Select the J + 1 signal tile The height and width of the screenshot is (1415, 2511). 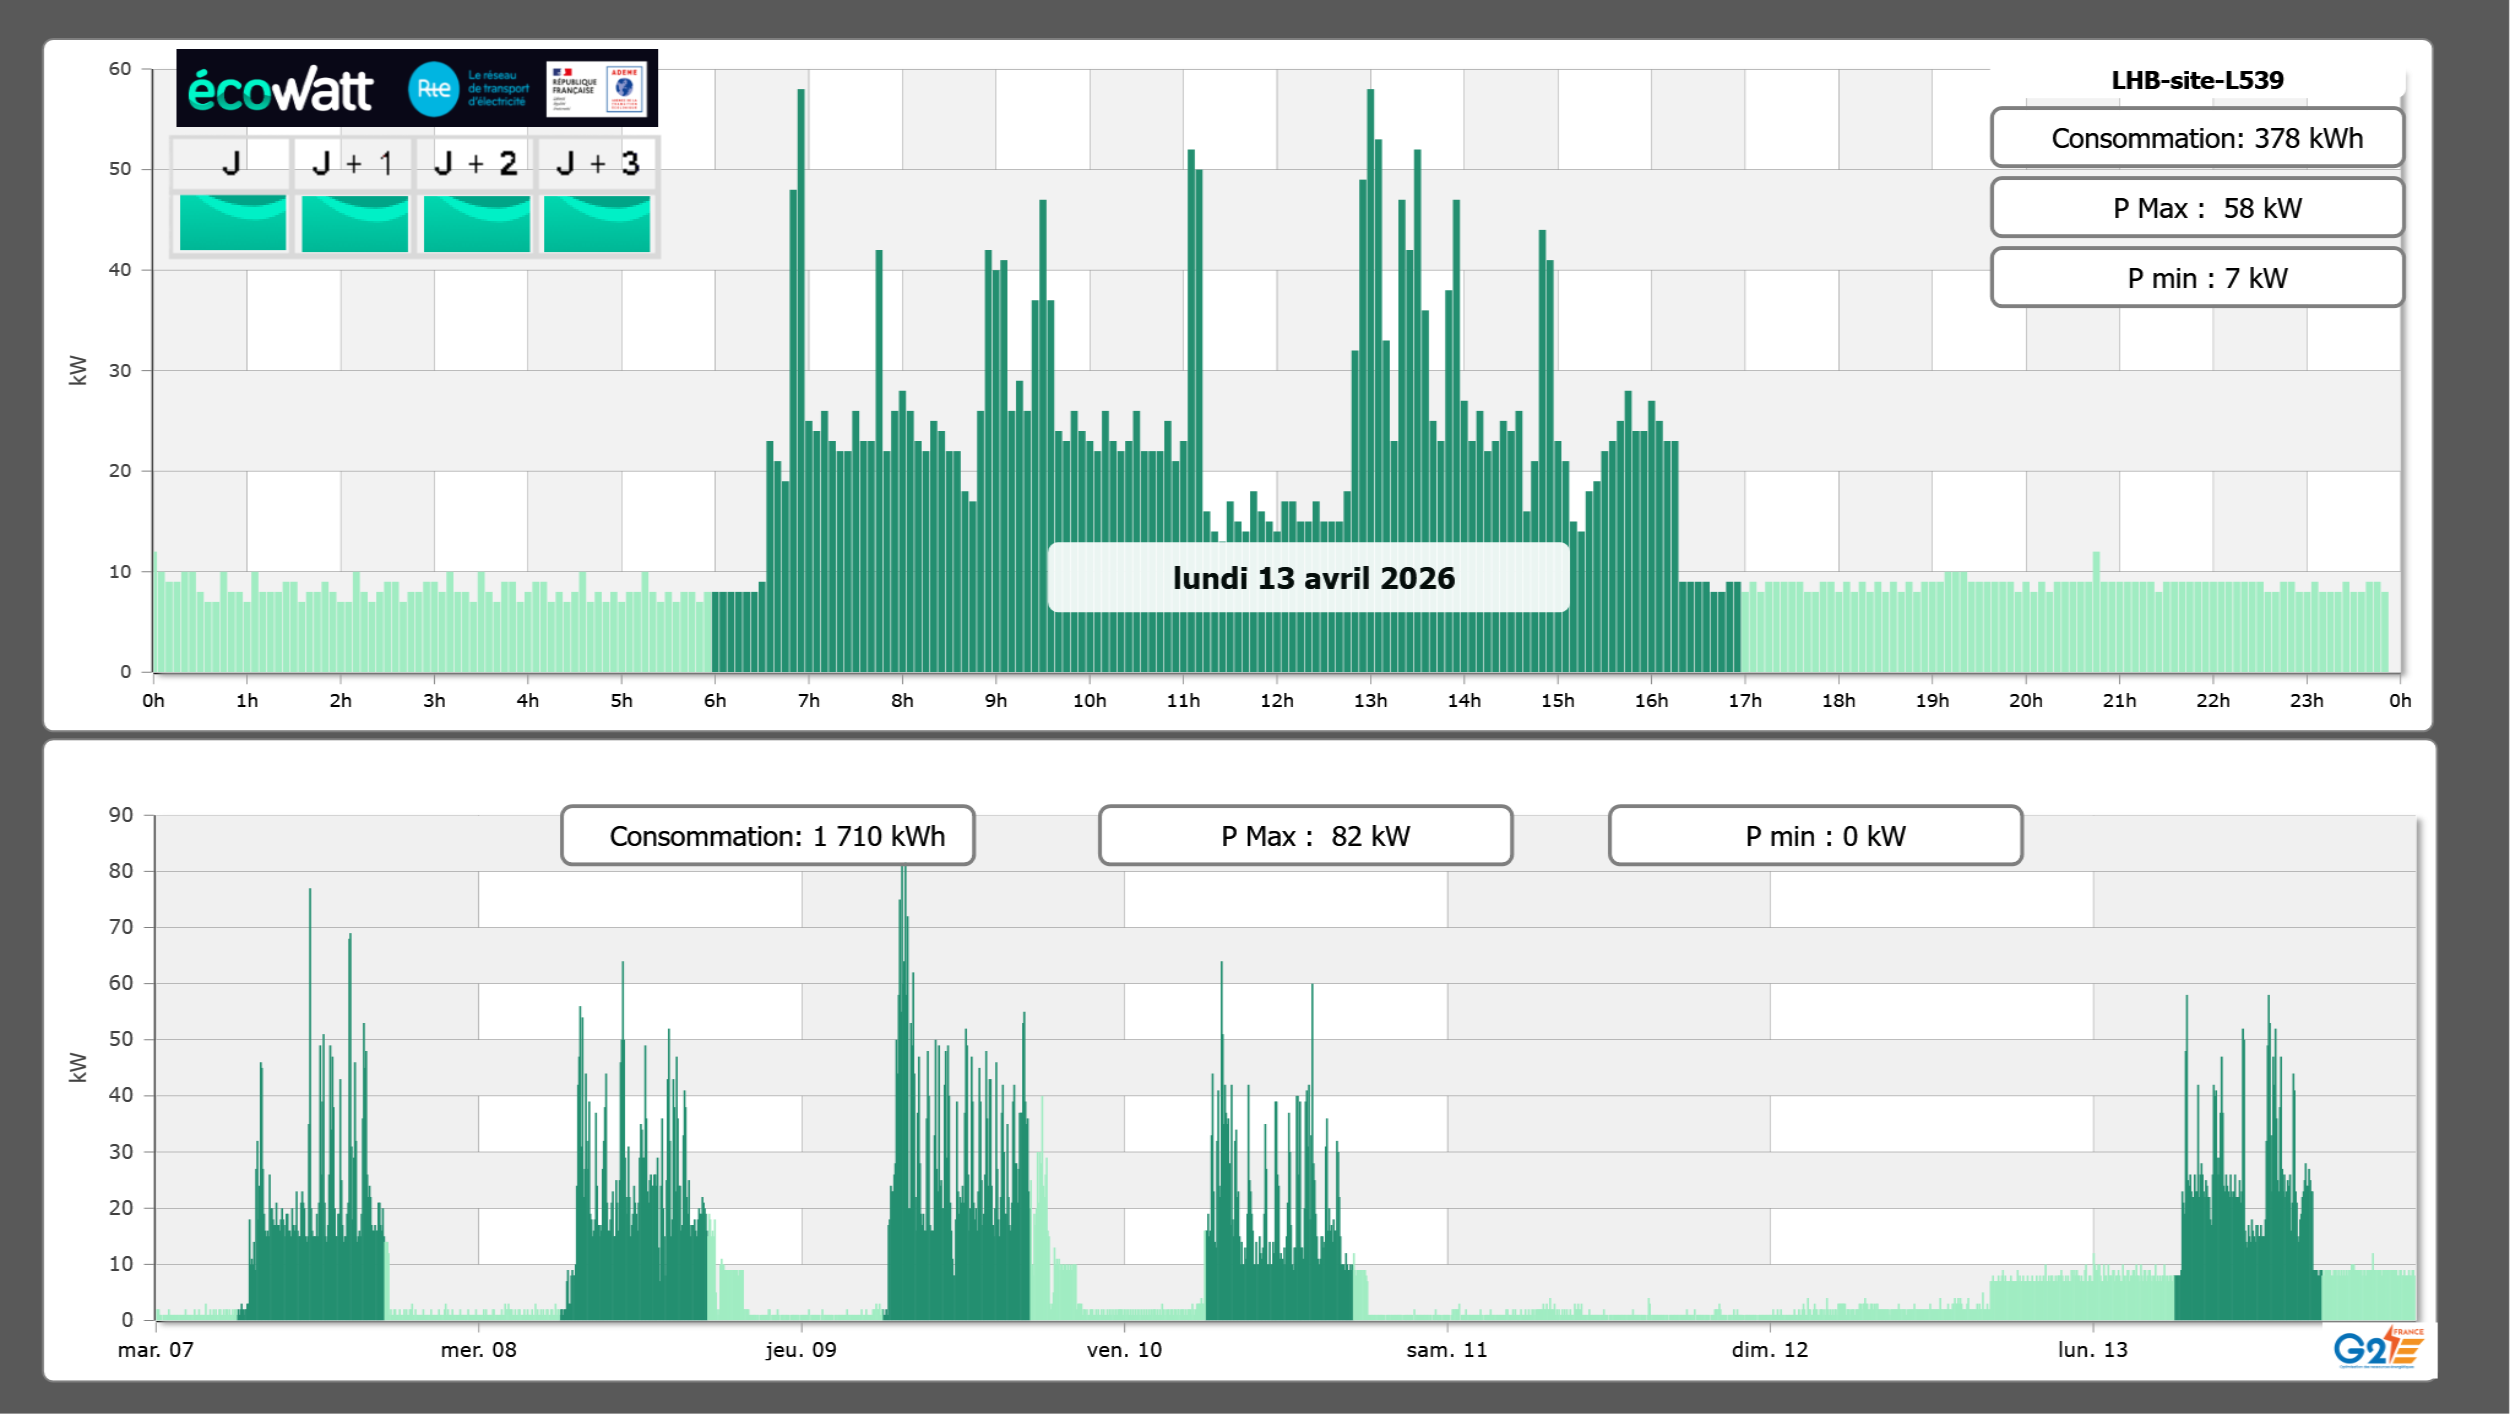click(x=354, y=223)
